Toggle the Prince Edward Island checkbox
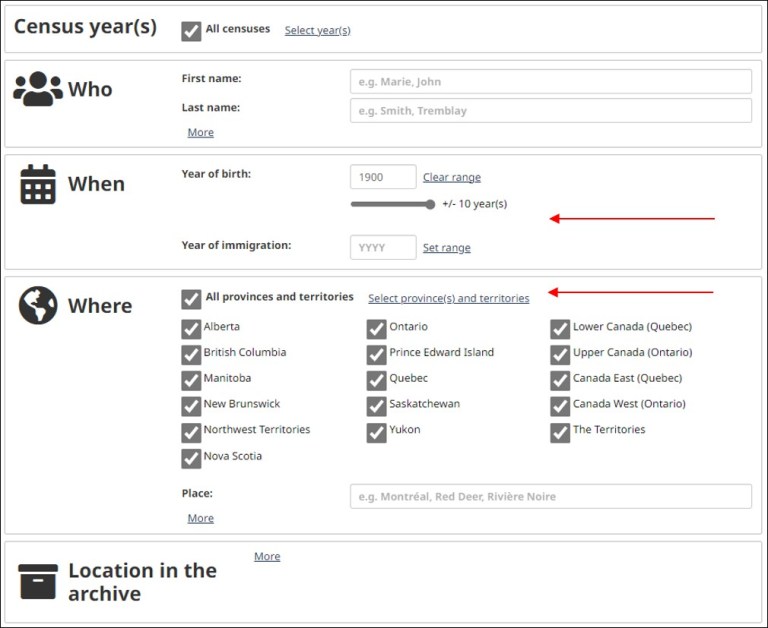Image resolution: width=768 pixels, height=628 pixels. [x=376, y=355]
